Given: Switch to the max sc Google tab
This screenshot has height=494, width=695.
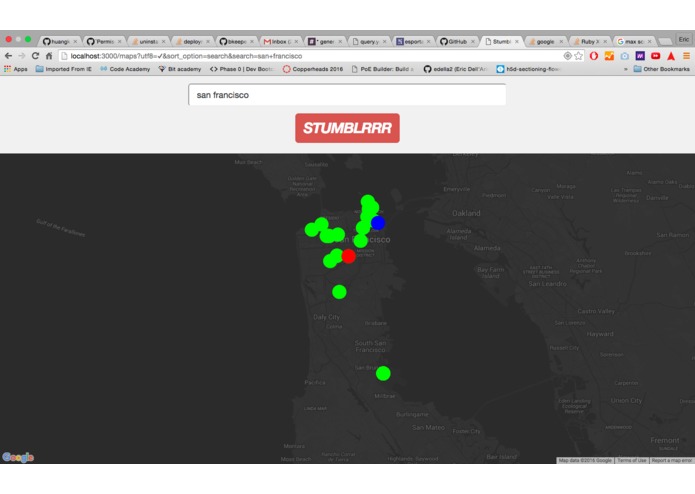Looking at the screenshot, I should pos(633,42).
